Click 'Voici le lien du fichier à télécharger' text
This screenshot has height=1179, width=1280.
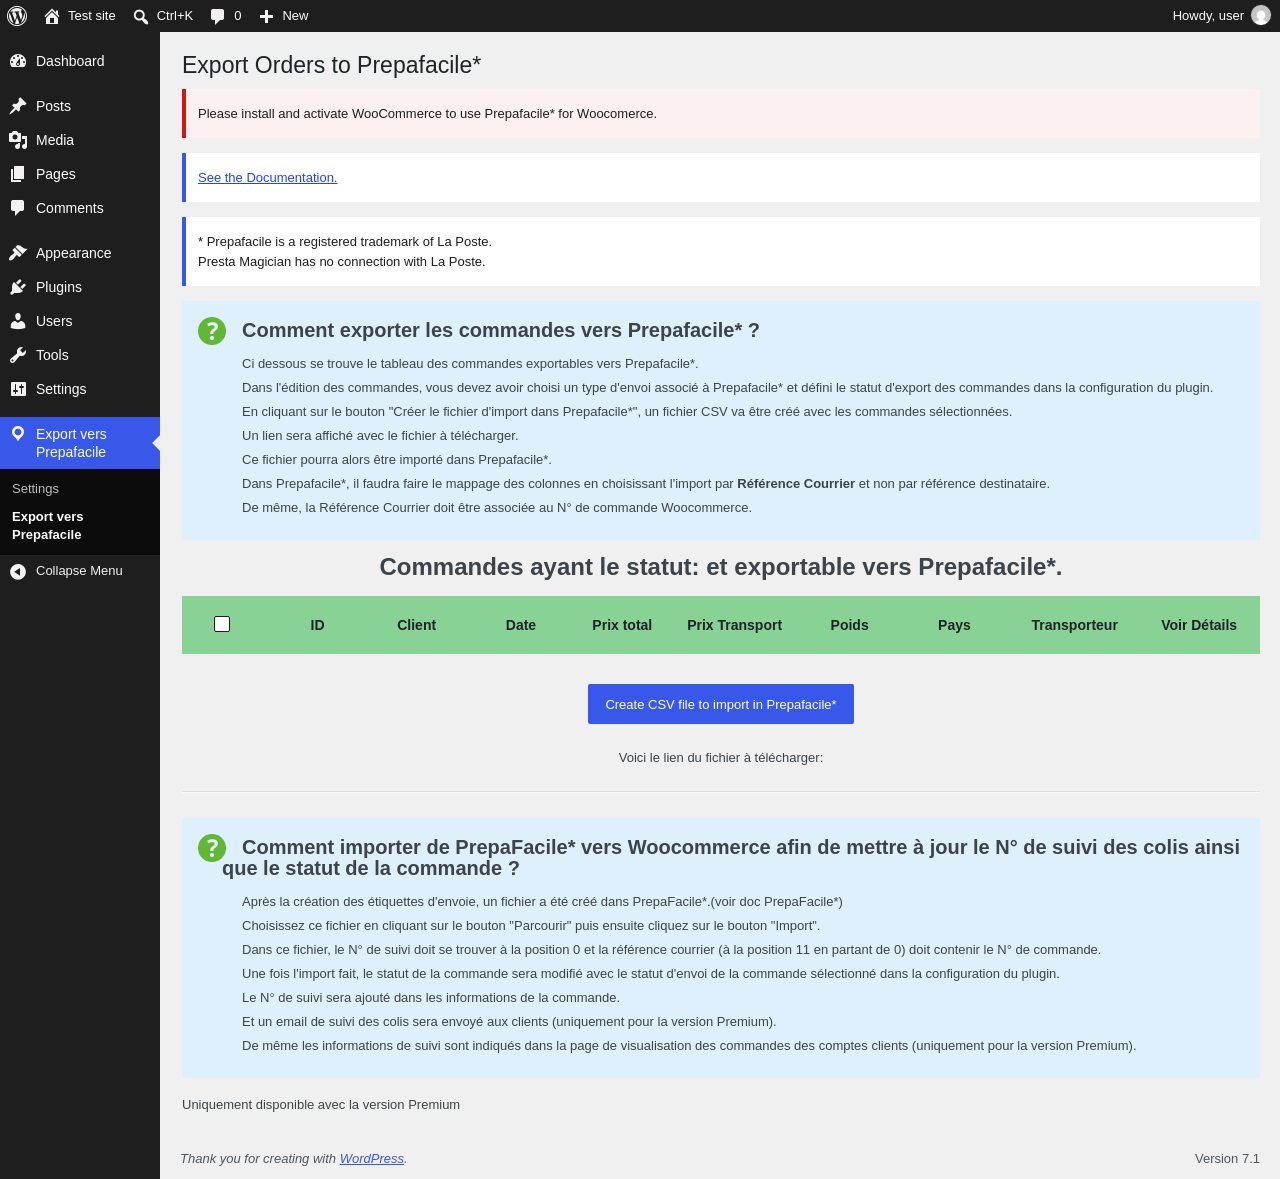pos(721,757)
